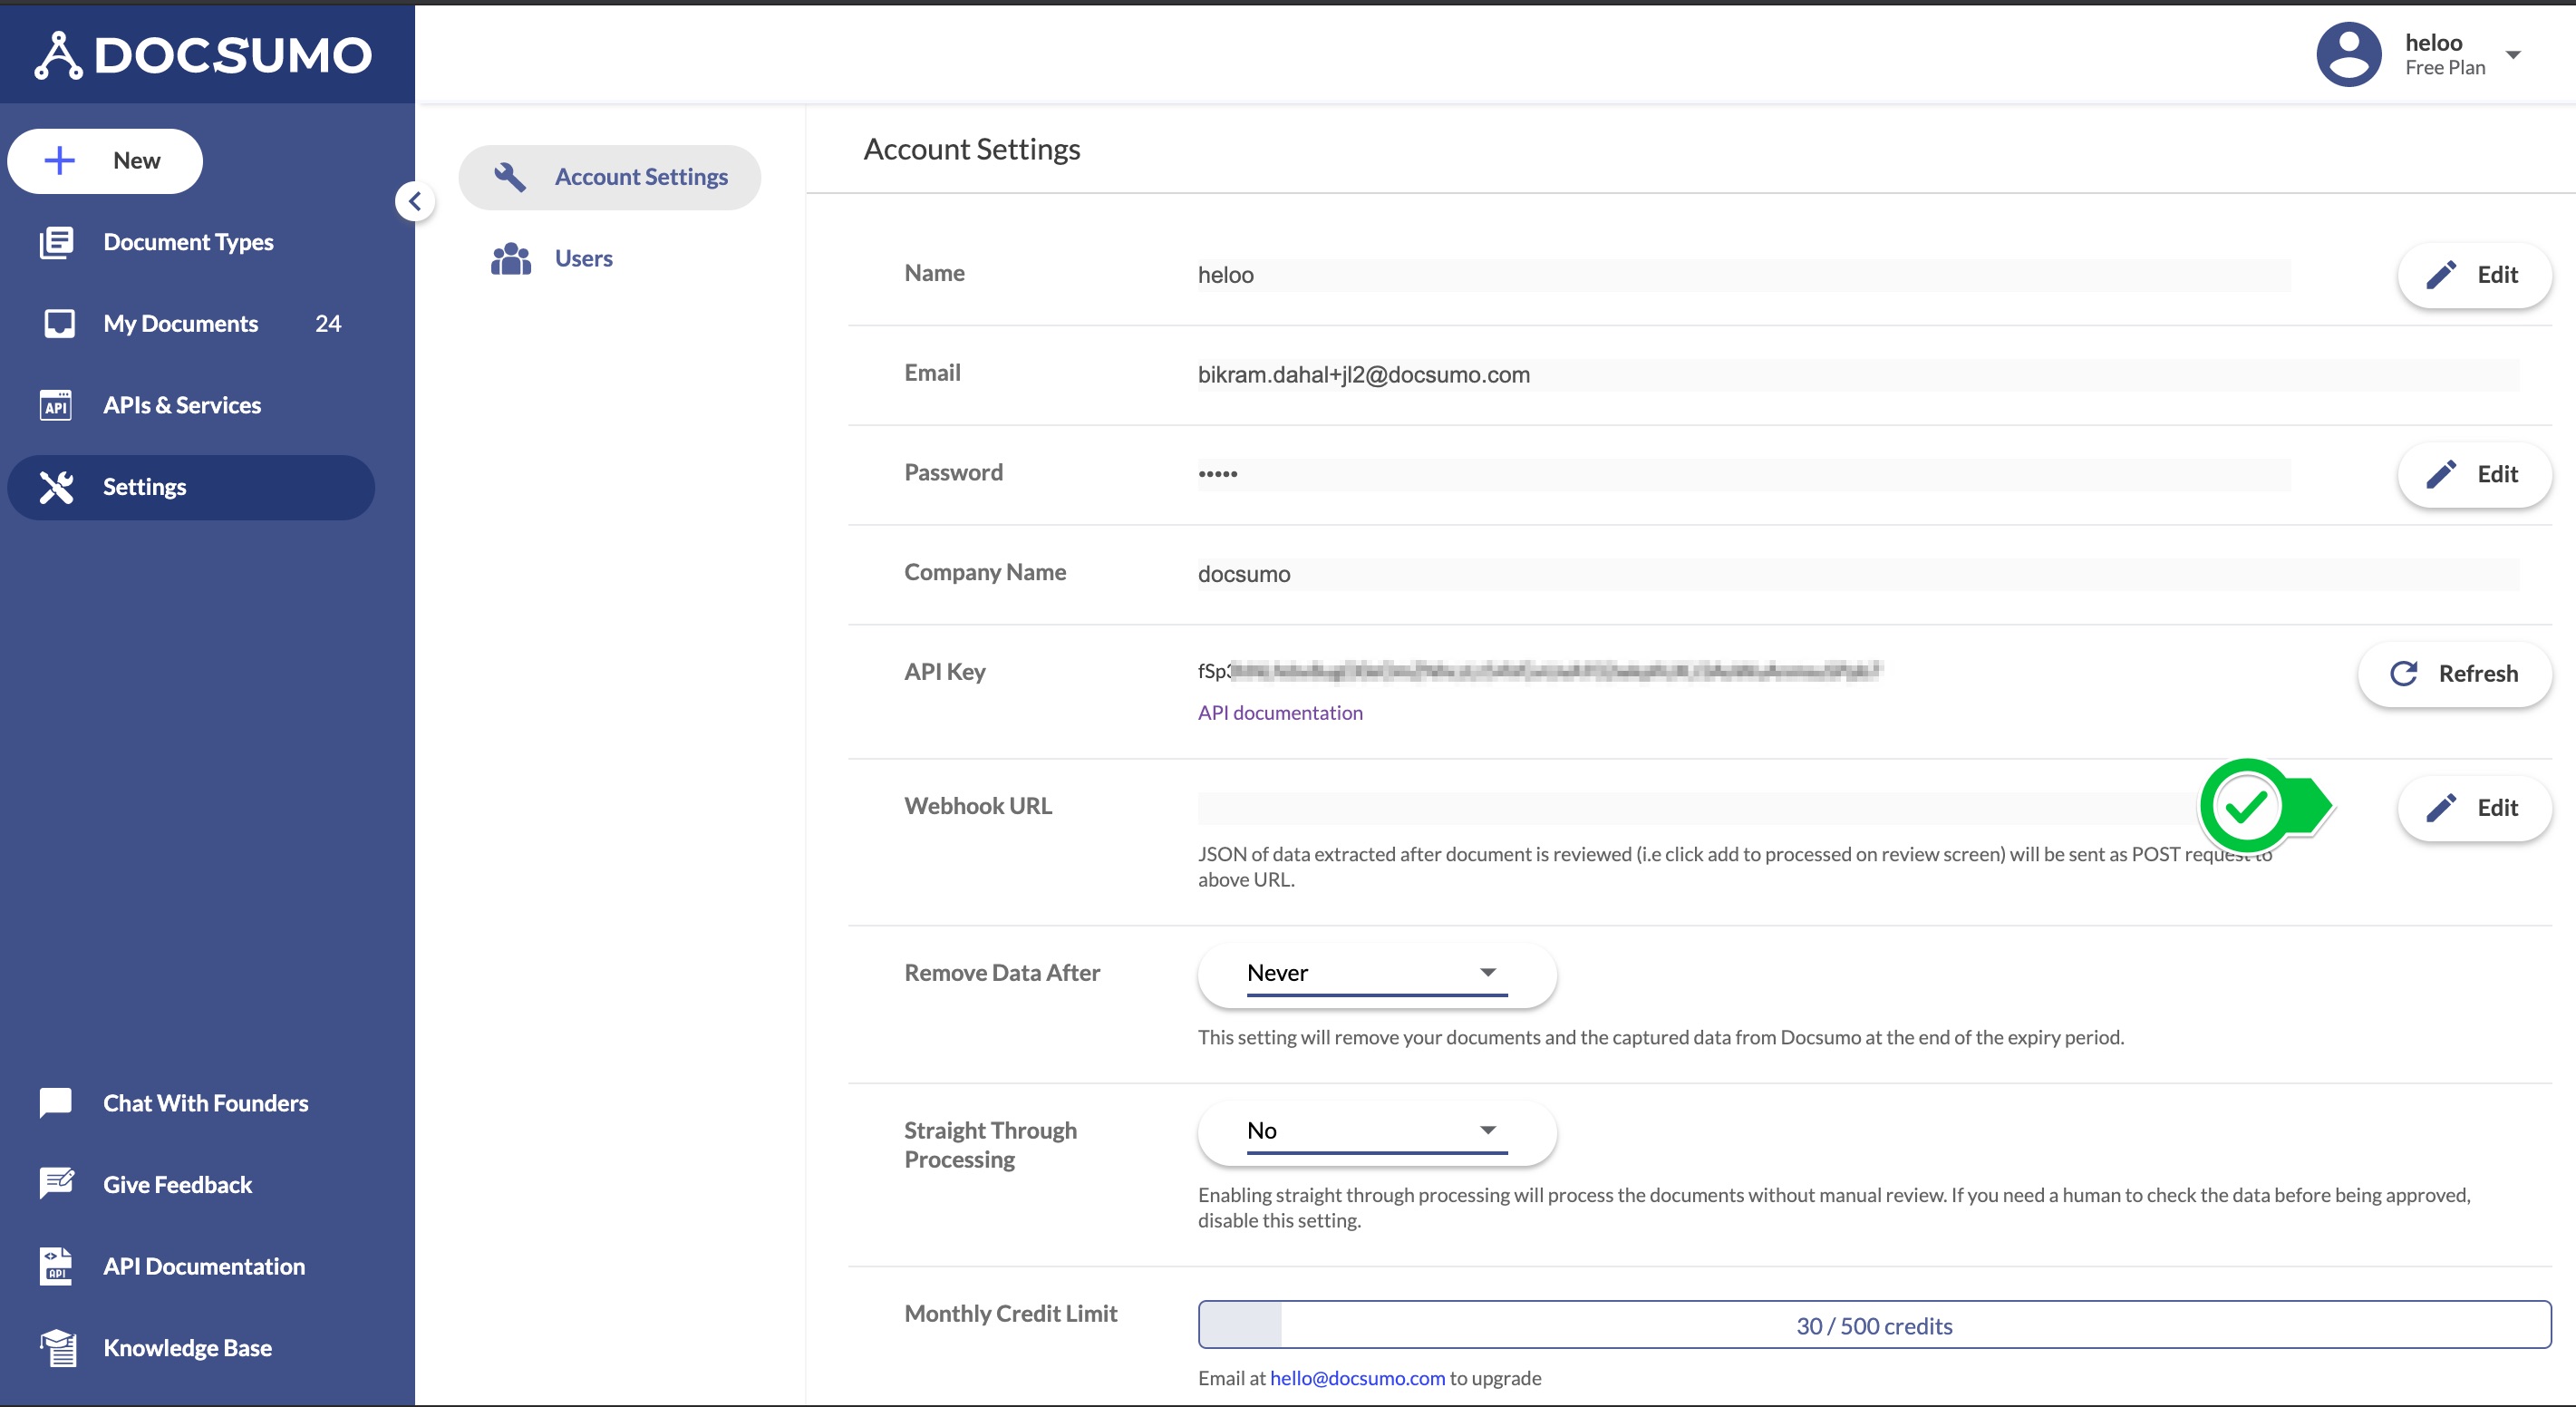
Task: Click the pencil icon in Name row
Action: tap(2441, 275)
